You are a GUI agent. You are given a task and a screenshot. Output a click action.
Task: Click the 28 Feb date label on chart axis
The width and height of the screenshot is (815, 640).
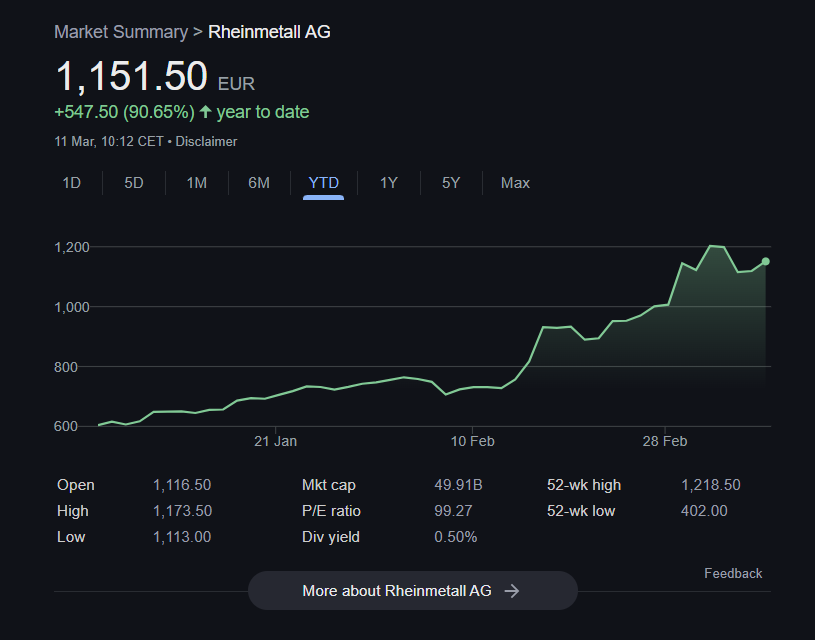click(x=665, y=441)
